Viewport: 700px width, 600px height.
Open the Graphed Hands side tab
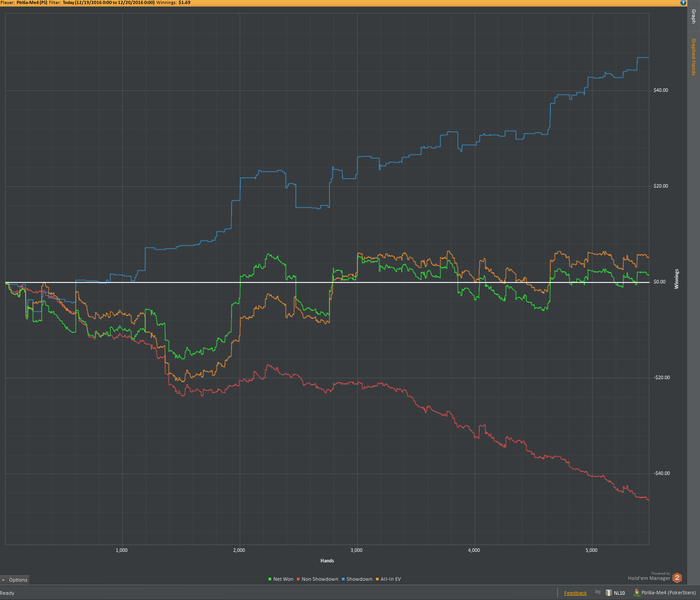coord(694,57)
